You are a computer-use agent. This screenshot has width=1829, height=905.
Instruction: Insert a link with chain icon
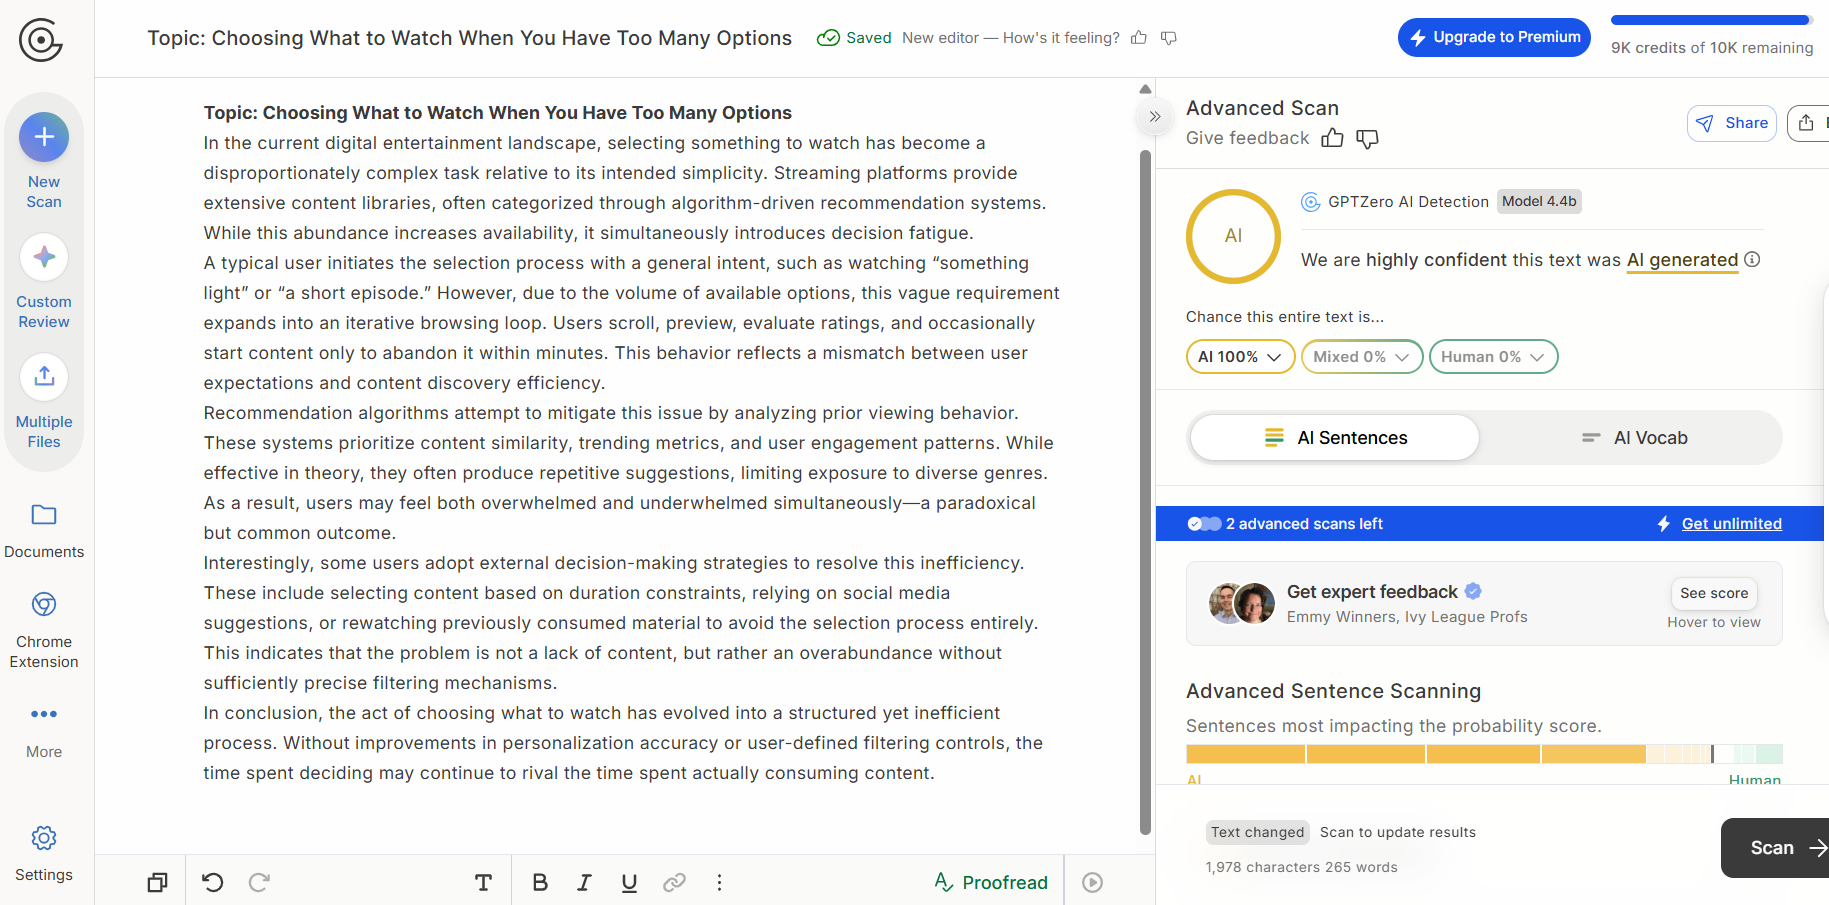point(674,882)
